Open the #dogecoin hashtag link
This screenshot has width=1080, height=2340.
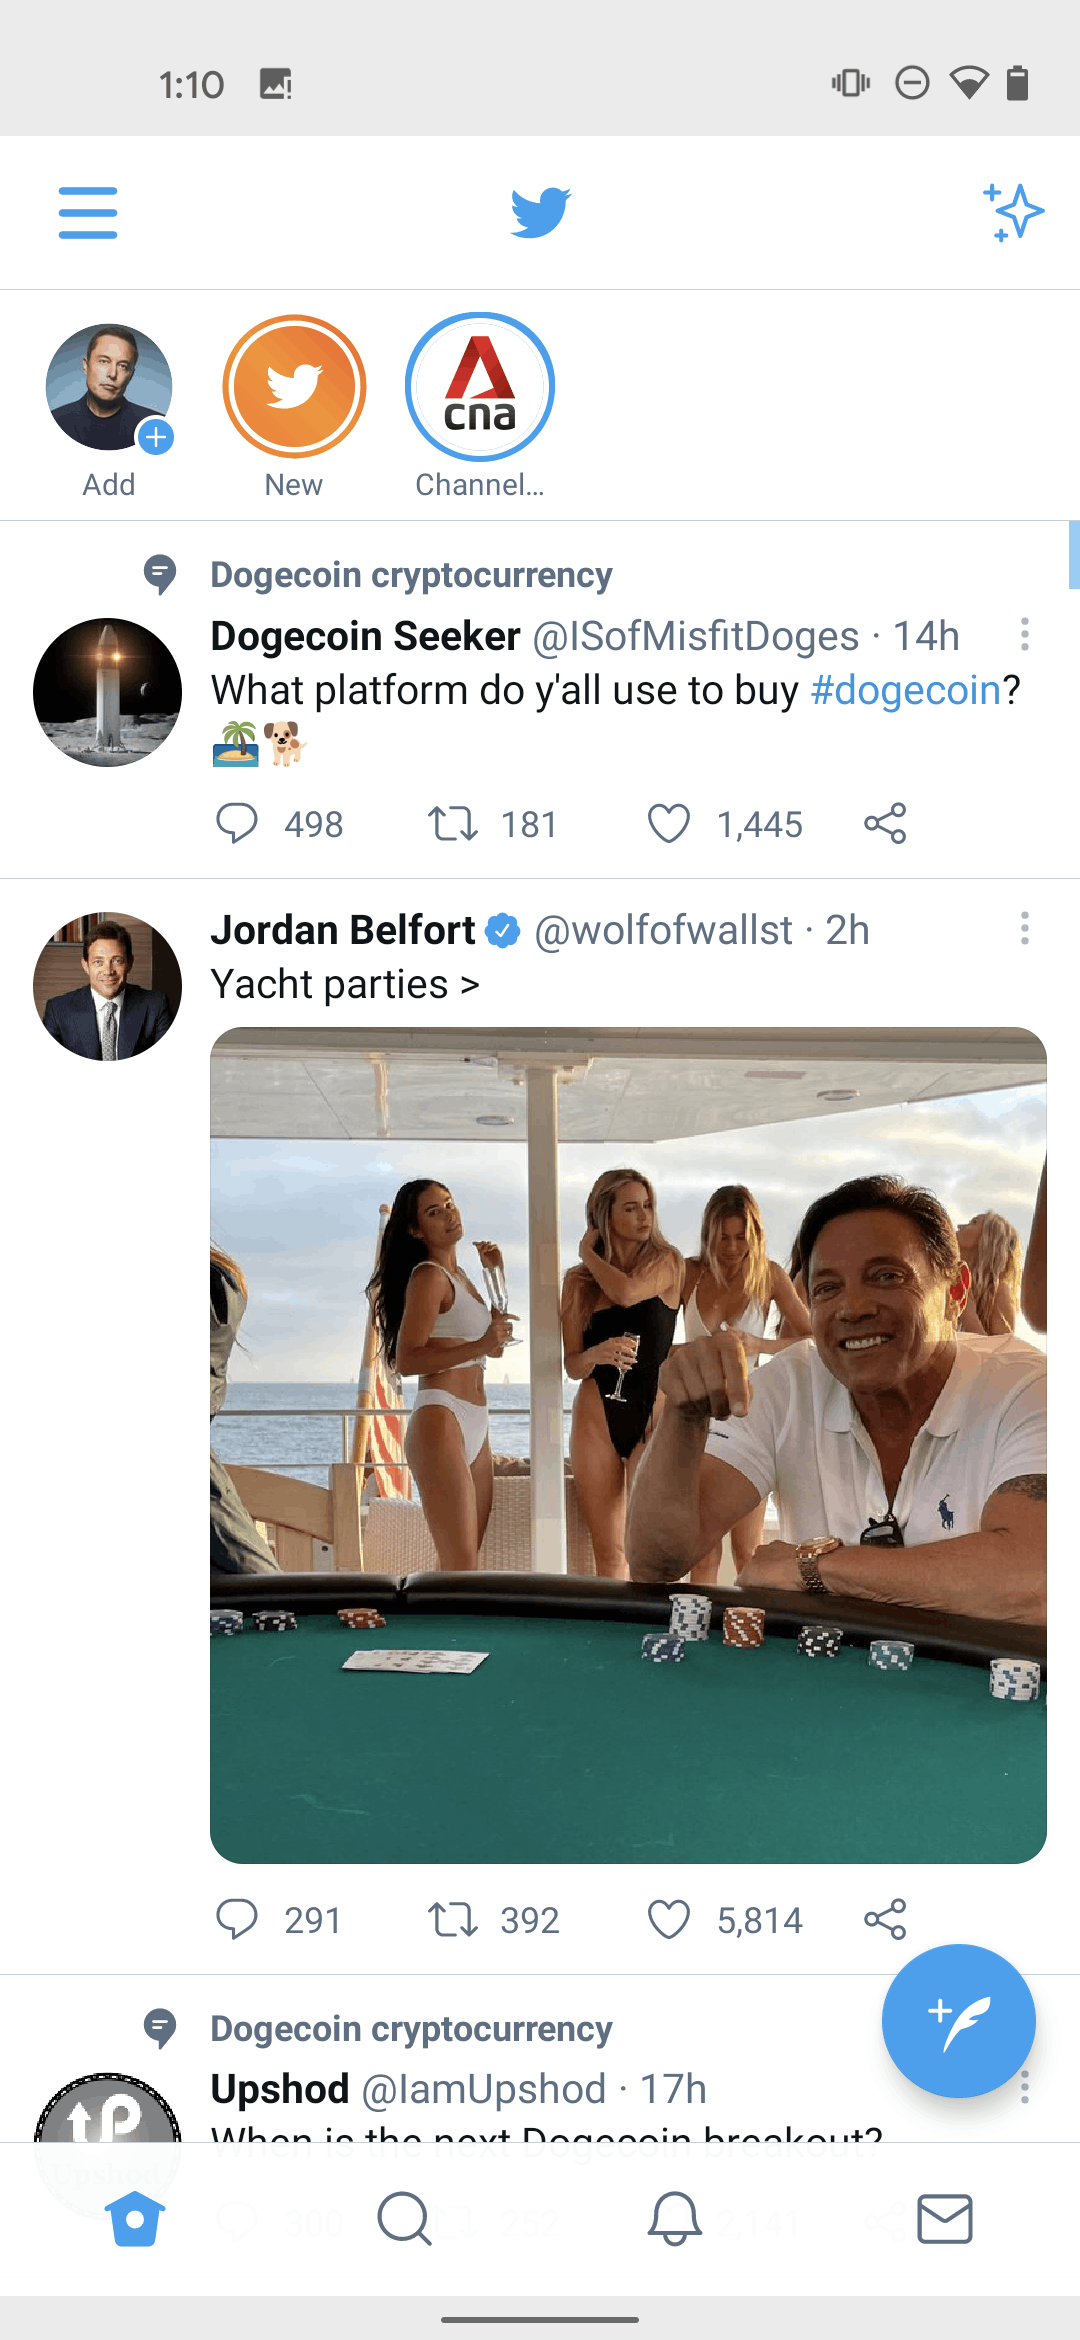906,690
